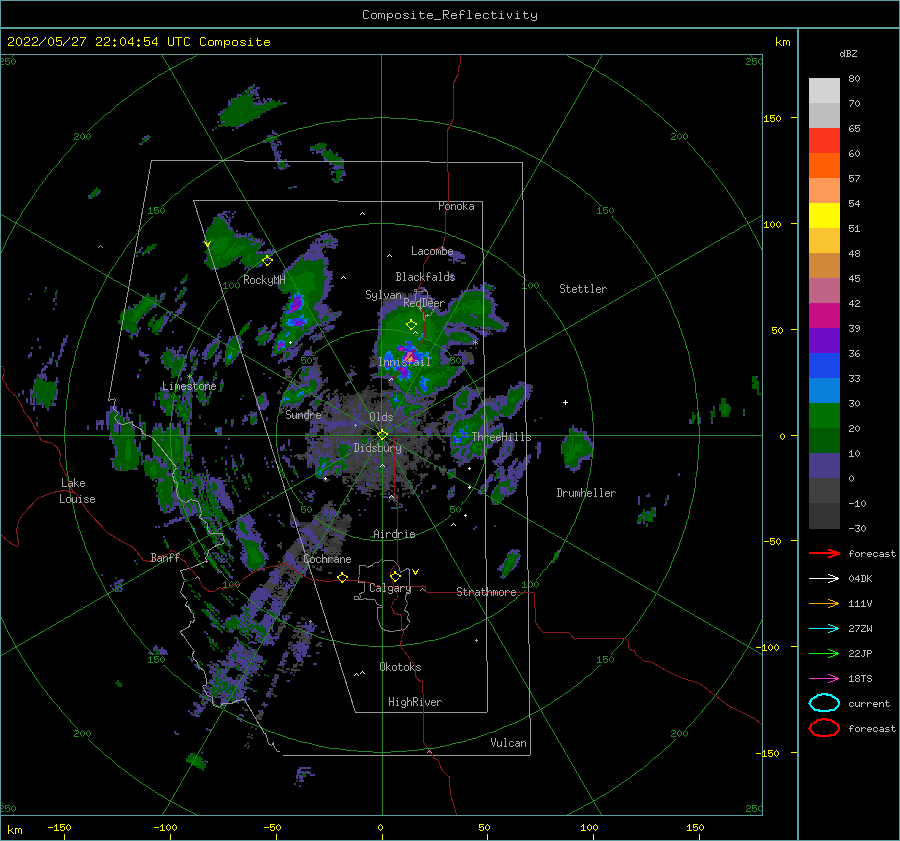Click the Cochrane label
The height and width of the screenshot is (841, 900).
tap(327, 559)
